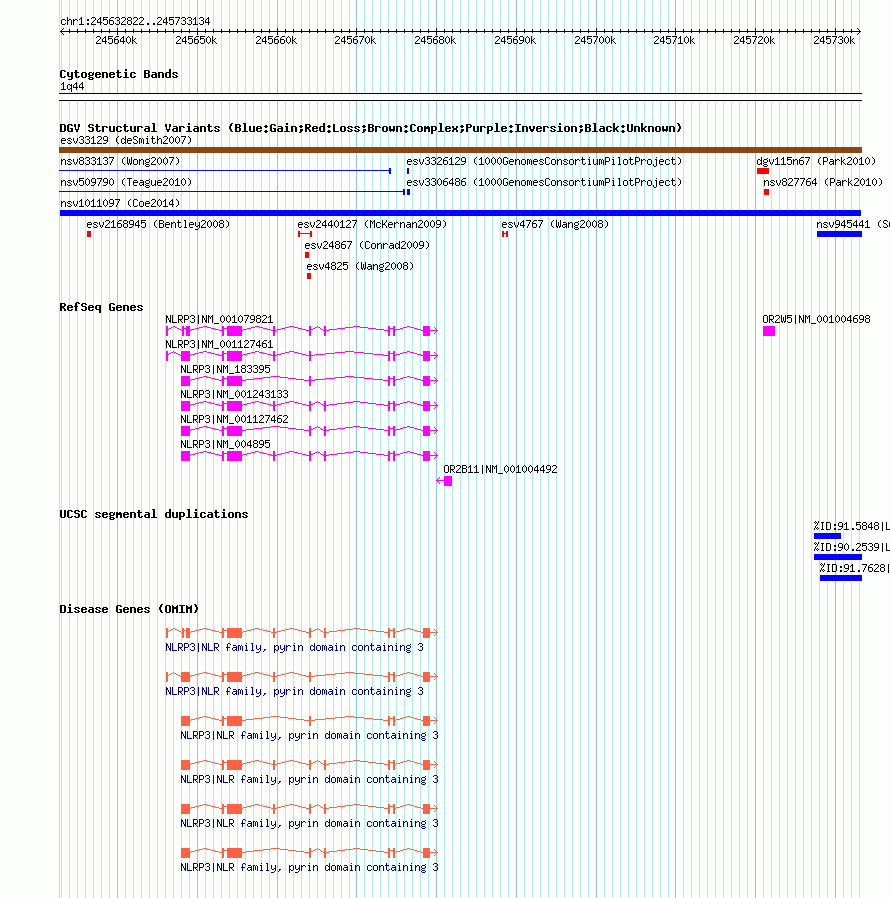Open the nsv827764 (Park2010) variant label

(x=823, y=182)
